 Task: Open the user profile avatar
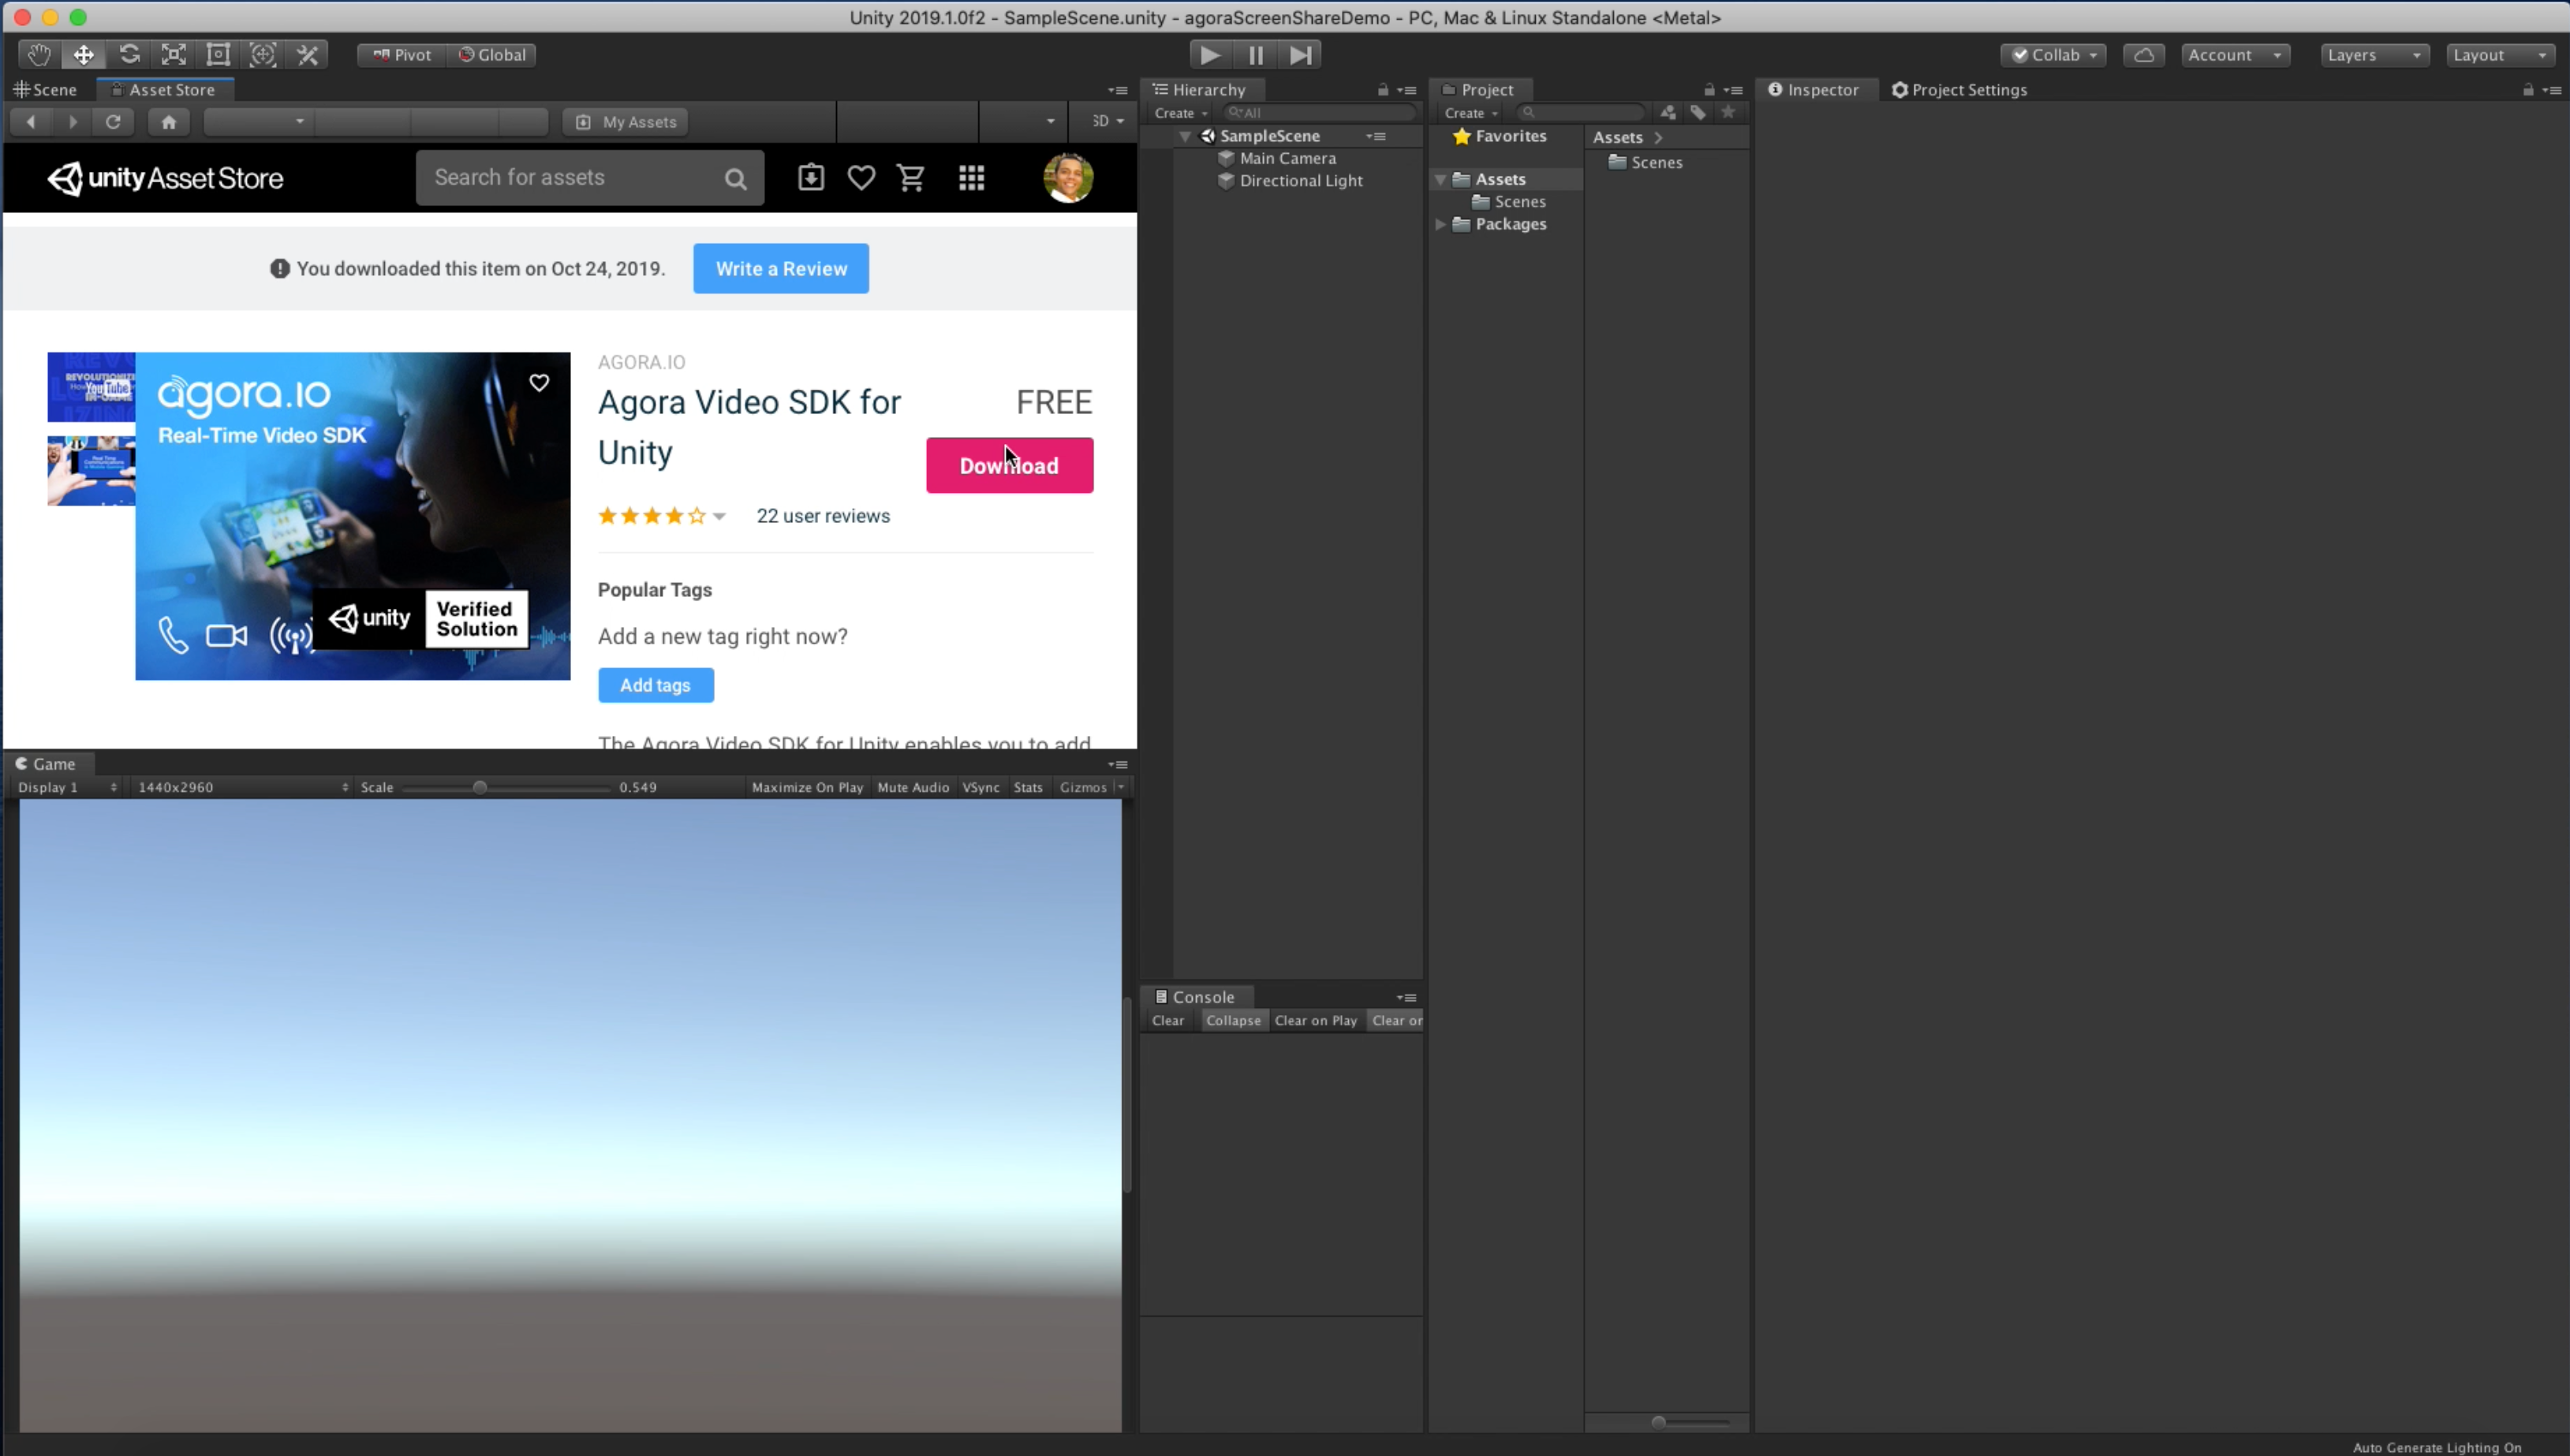[1068, 178]
